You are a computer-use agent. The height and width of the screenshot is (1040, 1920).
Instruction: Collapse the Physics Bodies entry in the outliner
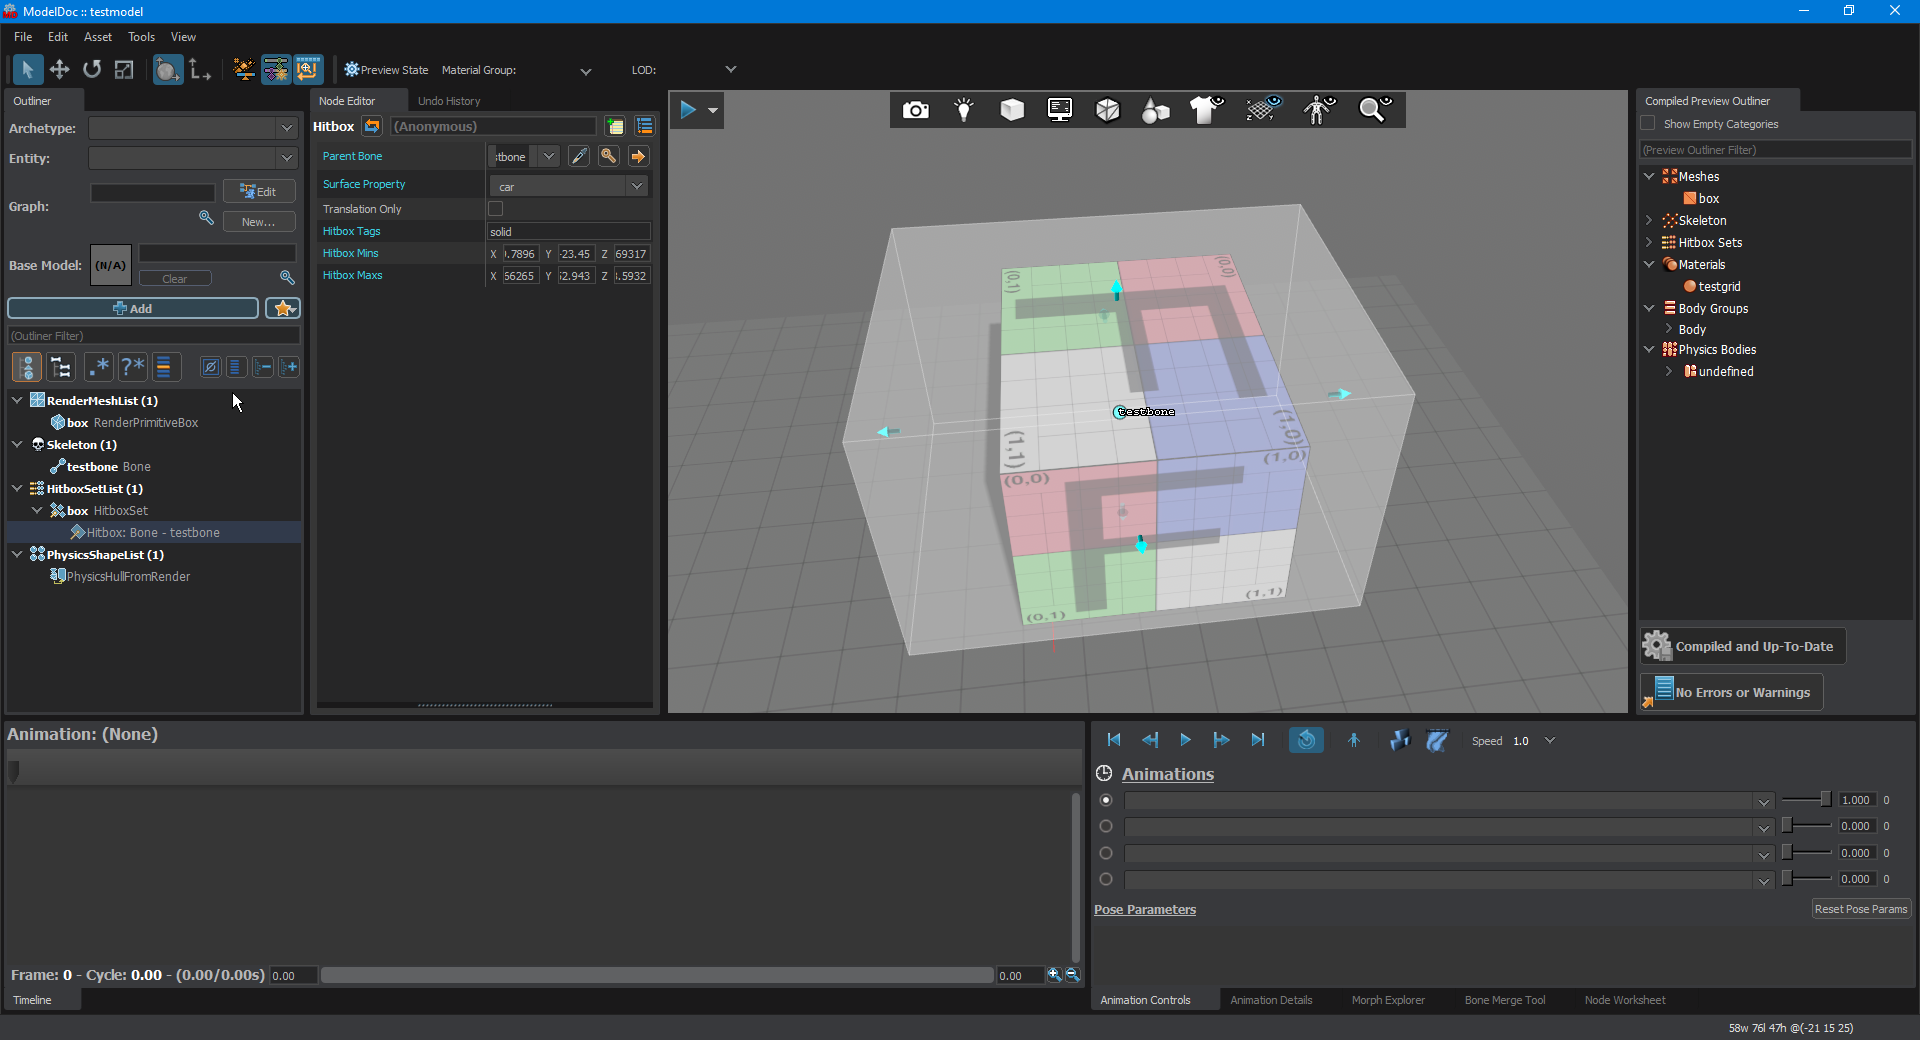[1648, 349]
